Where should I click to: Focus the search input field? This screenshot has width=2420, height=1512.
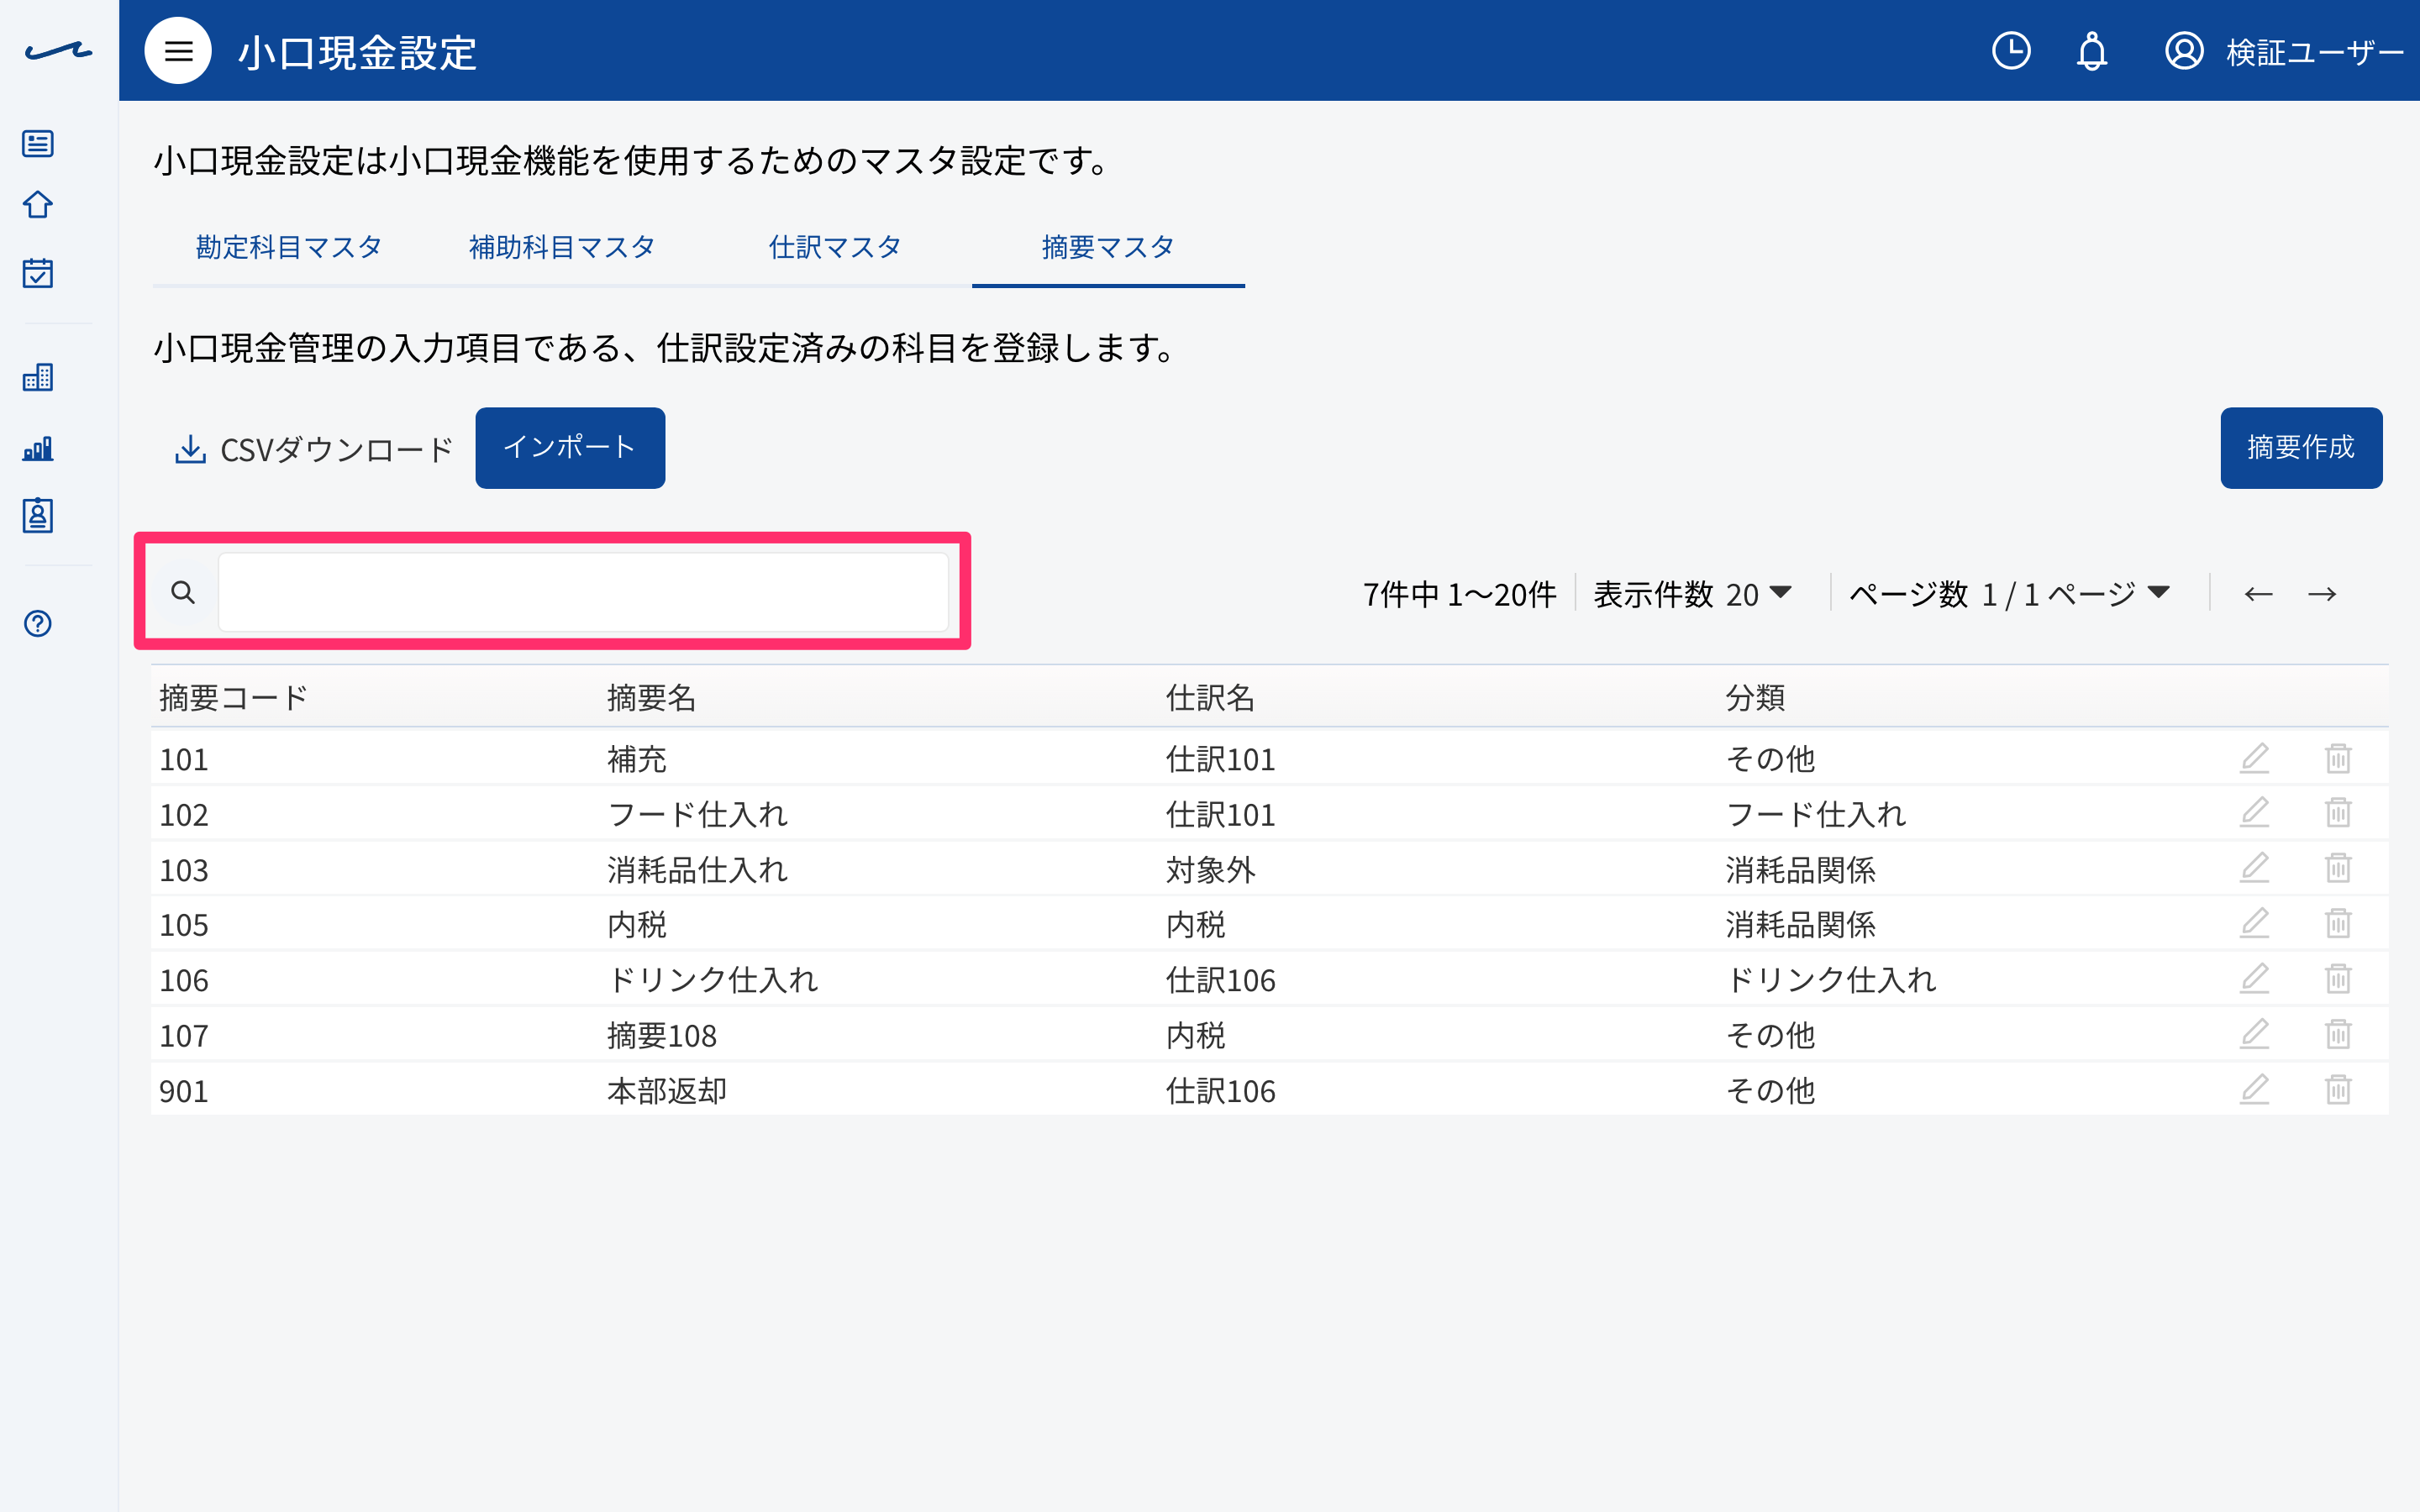coord(583,592)
